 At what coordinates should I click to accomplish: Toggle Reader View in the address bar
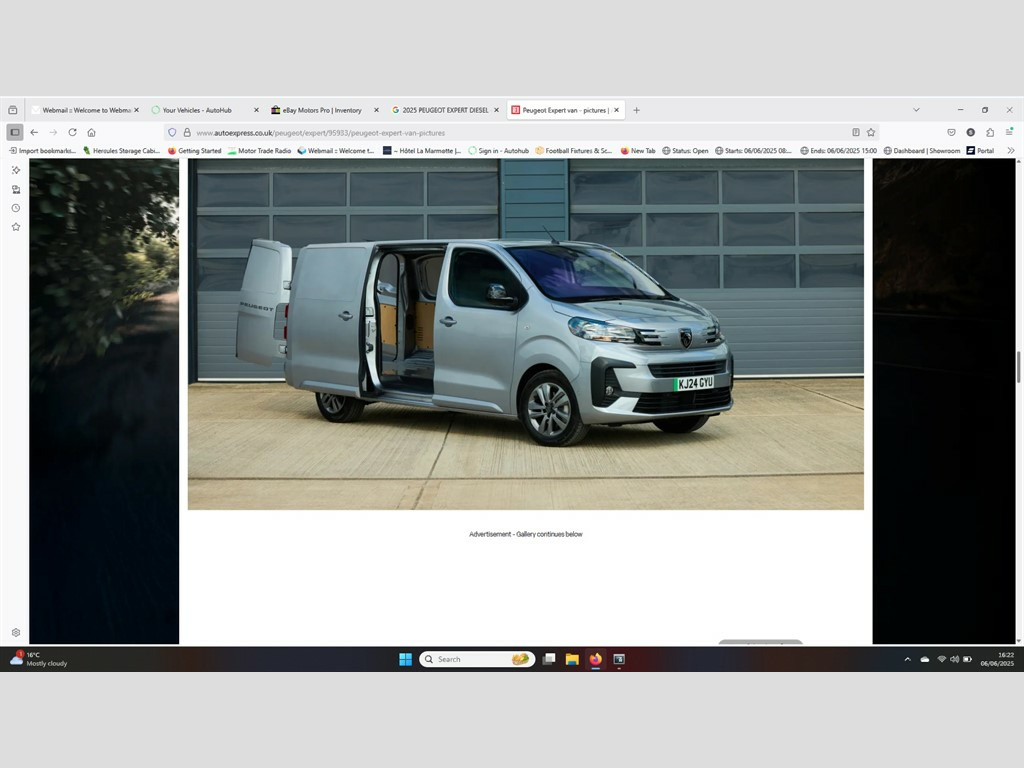click(x=856, y=132)
